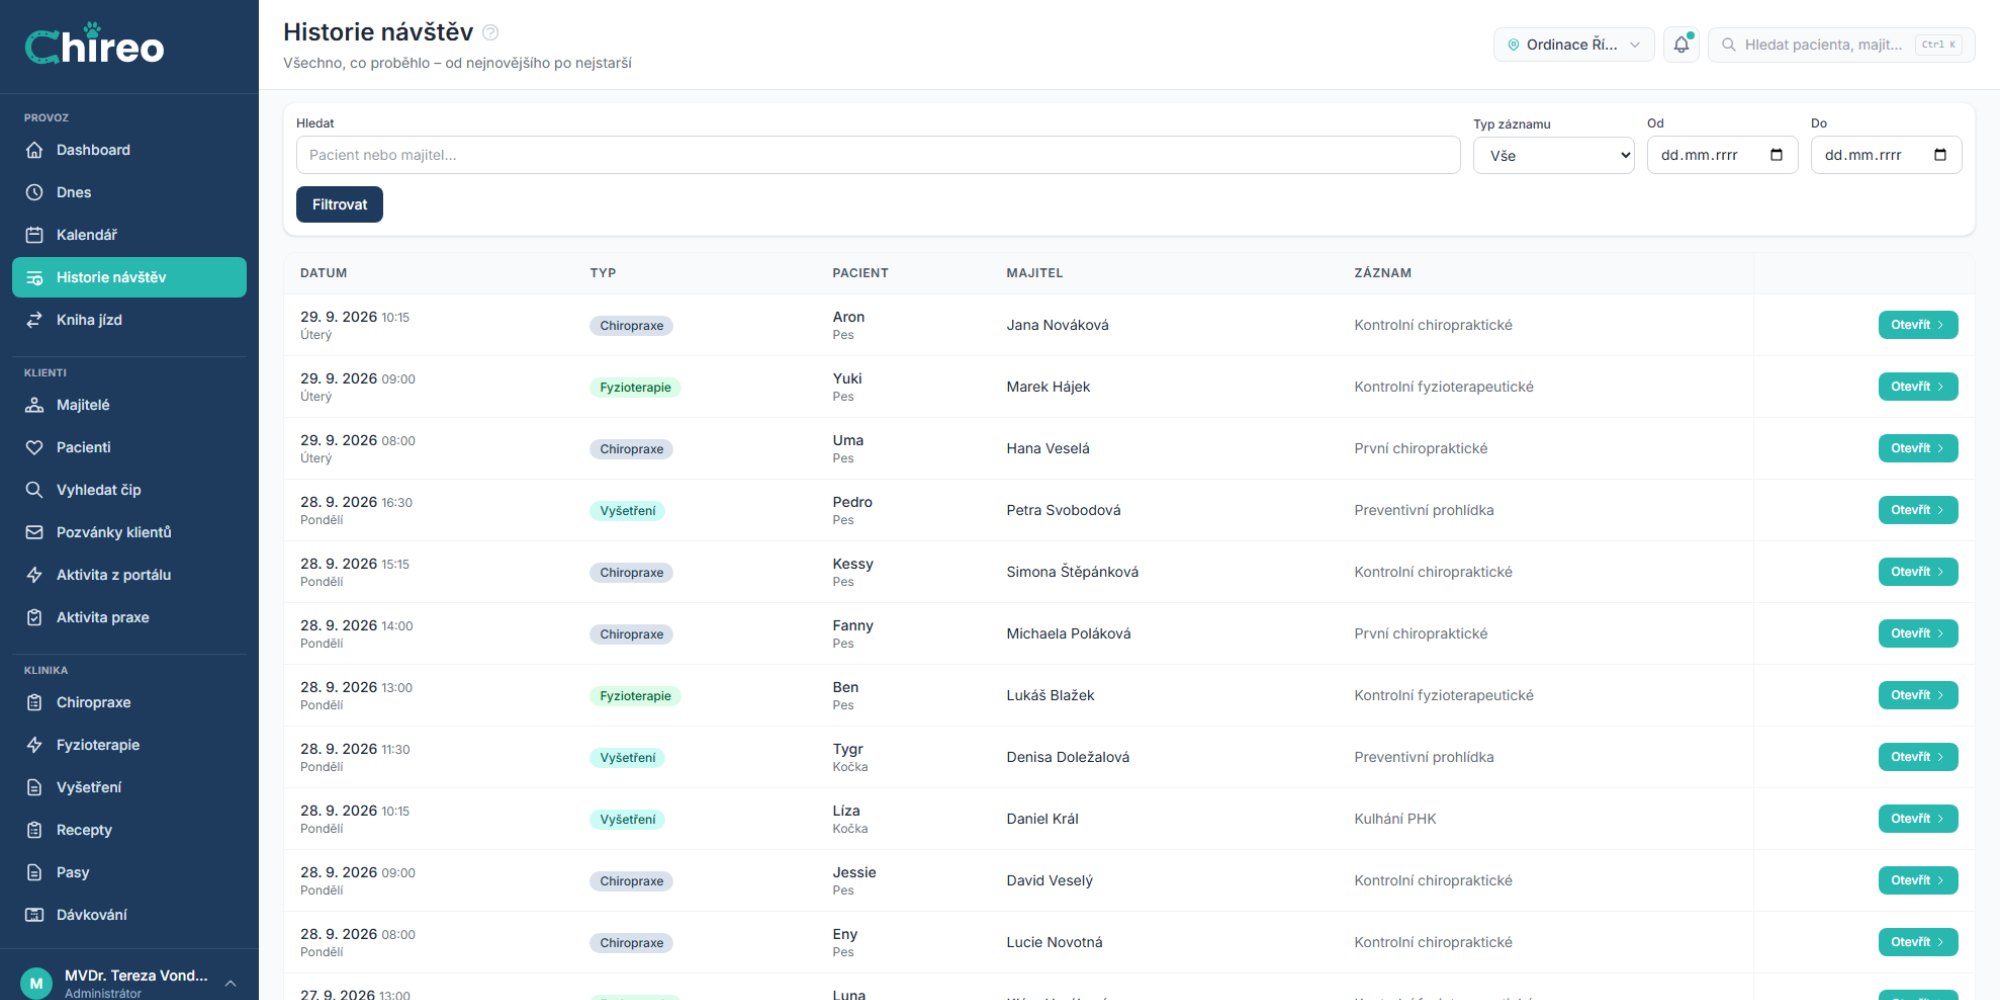Click owner name Lucie Novotná

[x=1054, y=942]
